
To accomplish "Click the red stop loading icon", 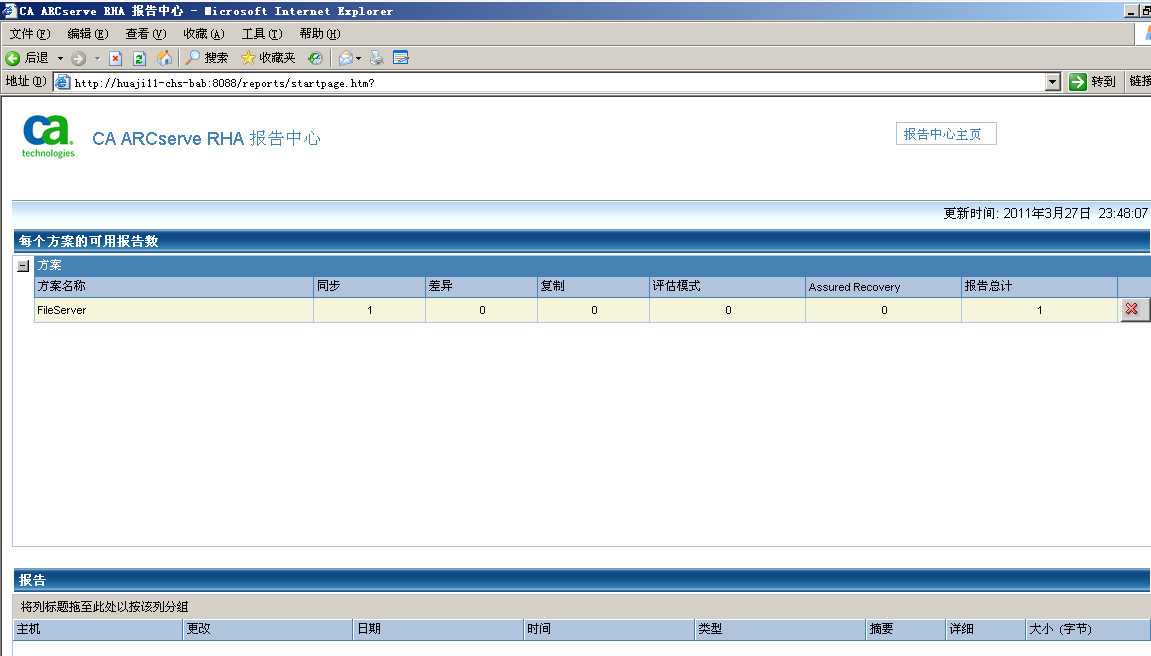I will [x=116, y=58].
